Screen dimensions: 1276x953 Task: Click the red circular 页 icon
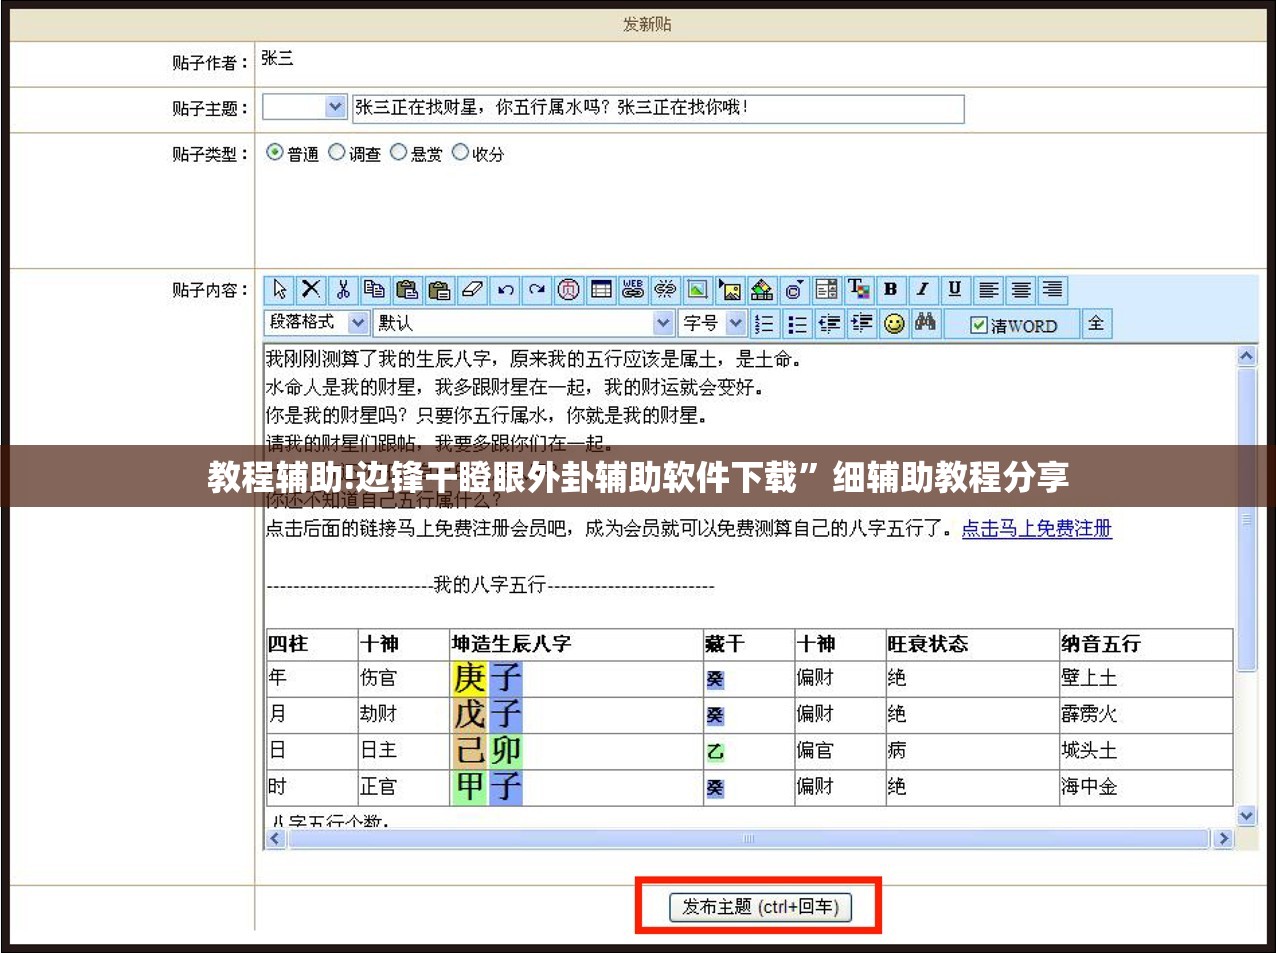tap(569, 290)
